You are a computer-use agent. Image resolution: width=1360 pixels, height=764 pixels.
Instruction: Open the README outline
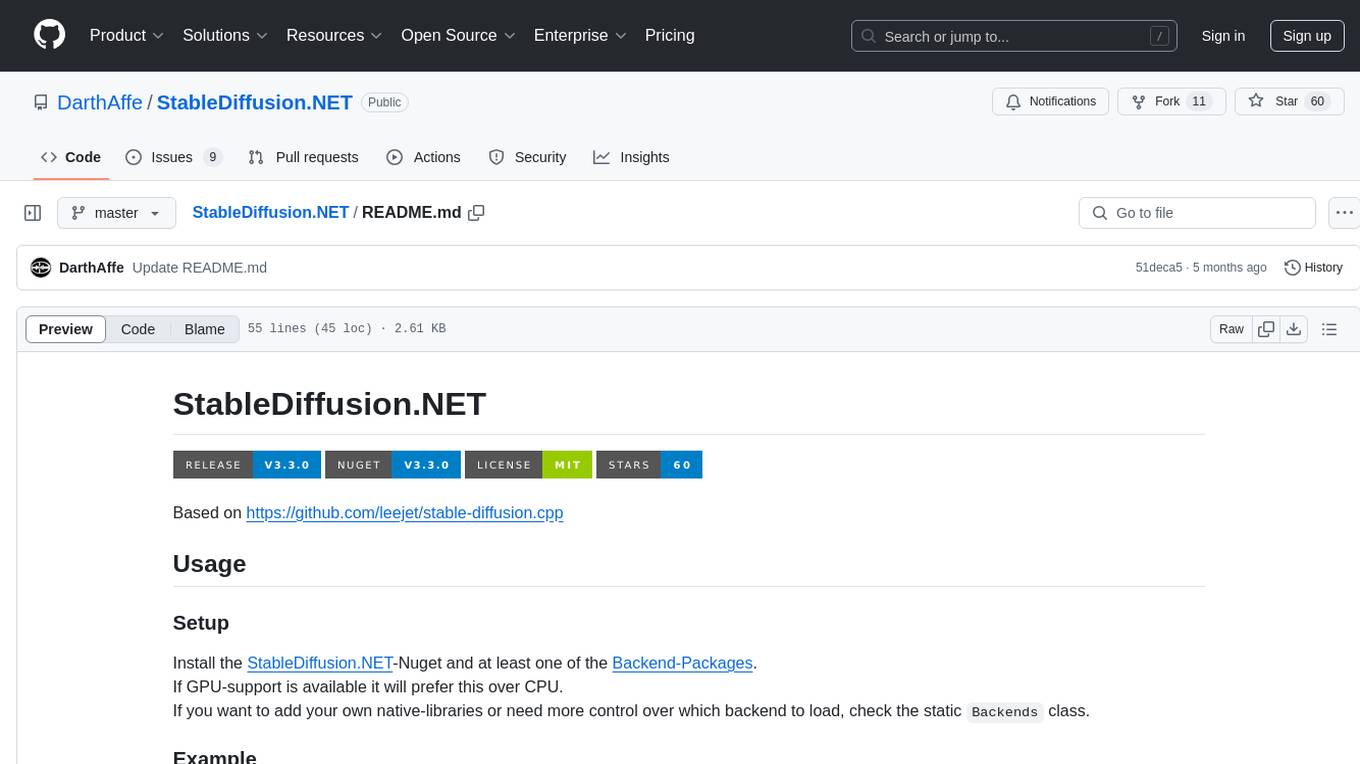(x=1329, y=329)
